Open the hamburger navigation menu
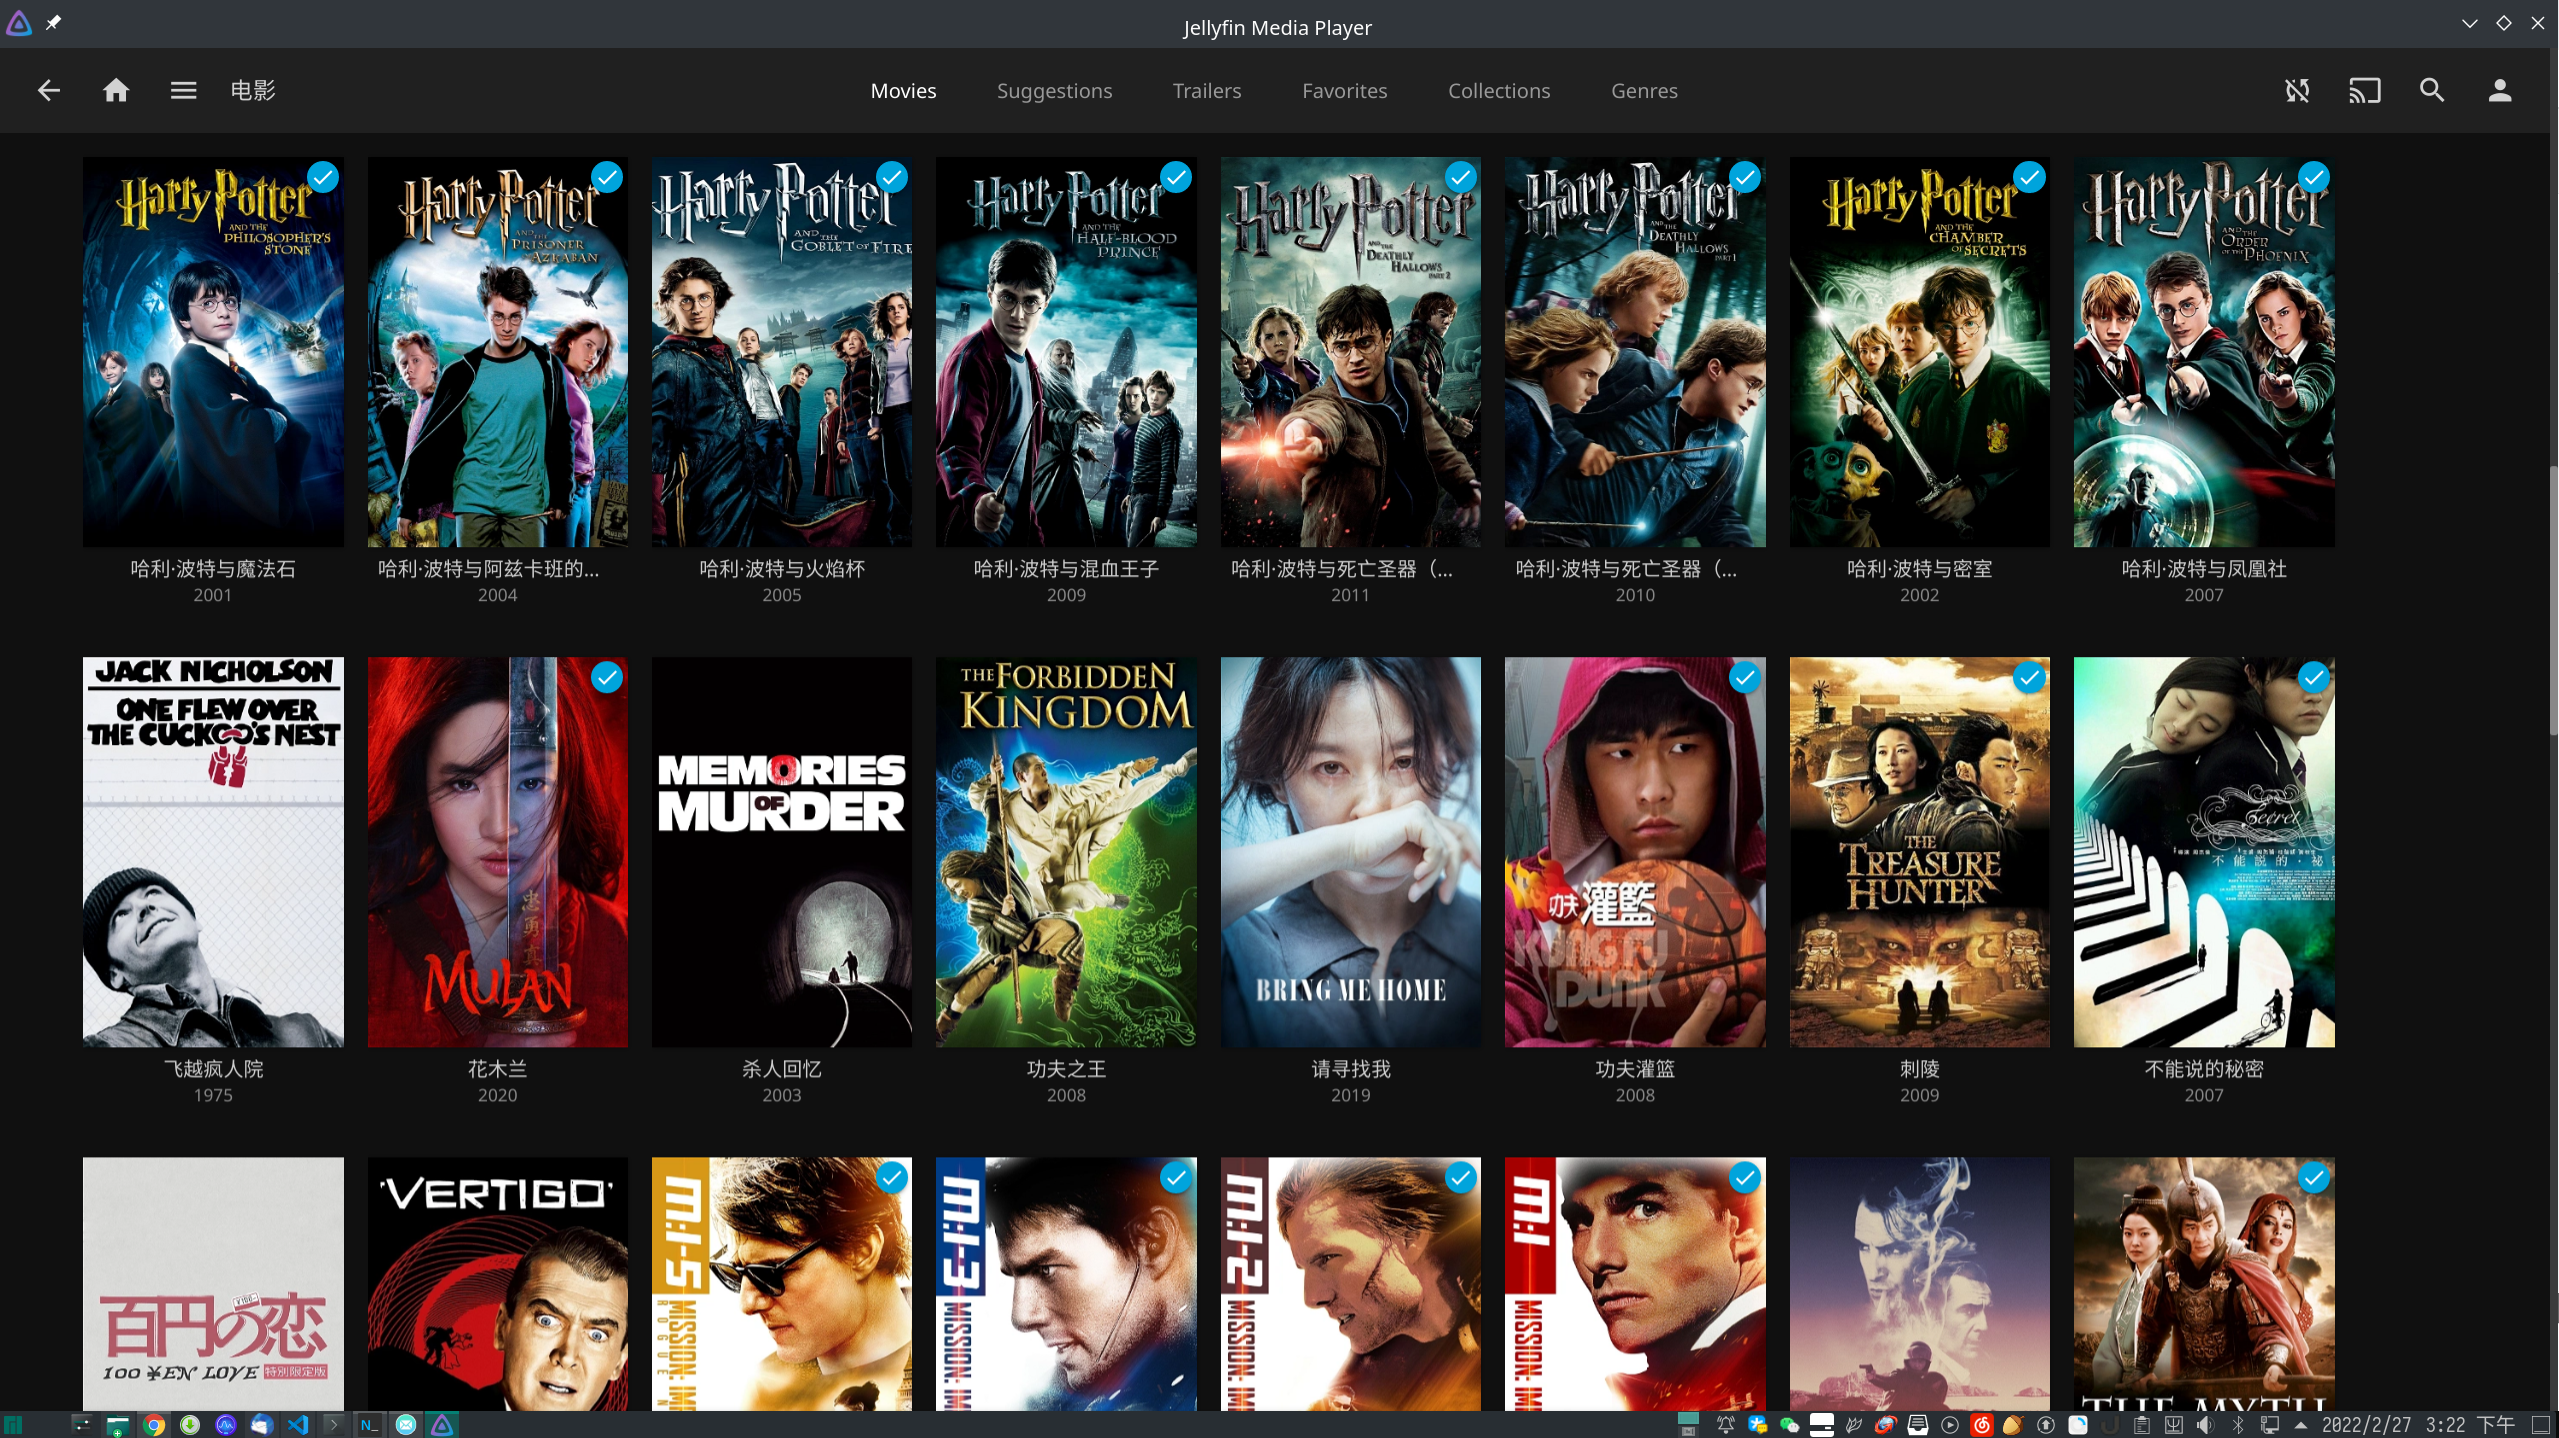Screen dimensions: 2559x1438 coord(183,91)
